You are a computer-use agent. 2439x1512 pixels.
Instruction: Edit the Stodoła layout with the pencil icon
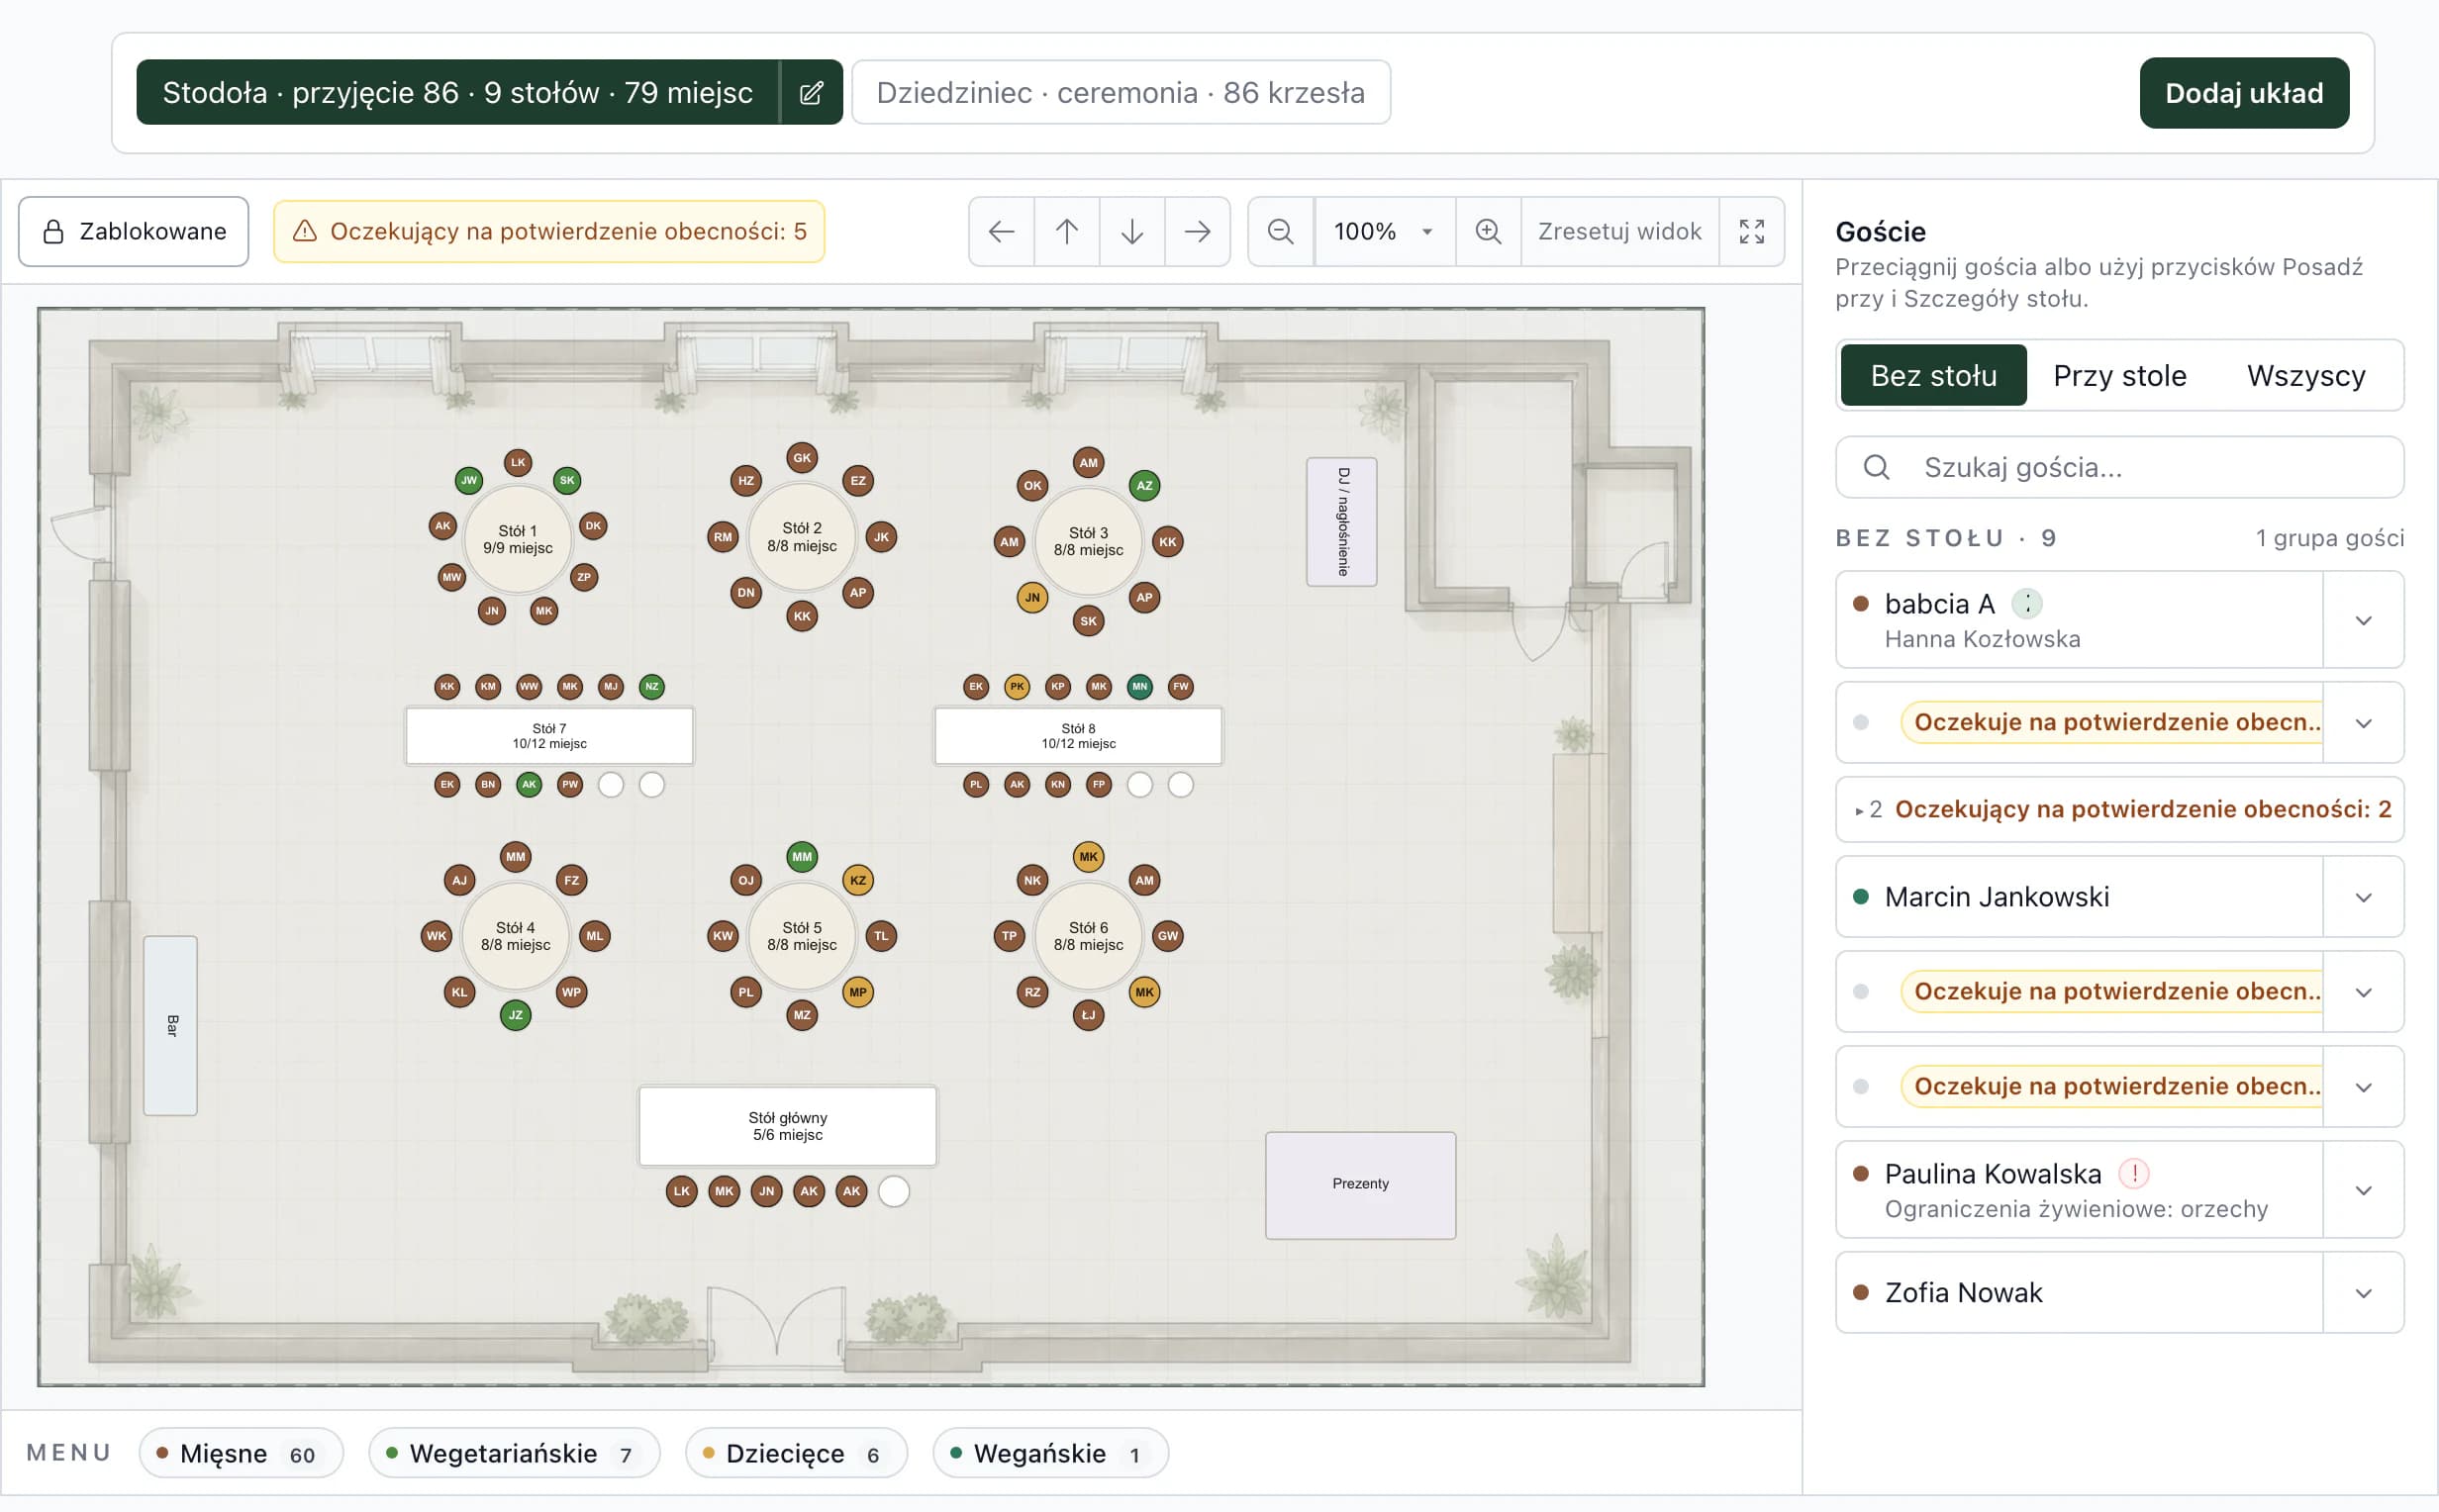point(811,92)
